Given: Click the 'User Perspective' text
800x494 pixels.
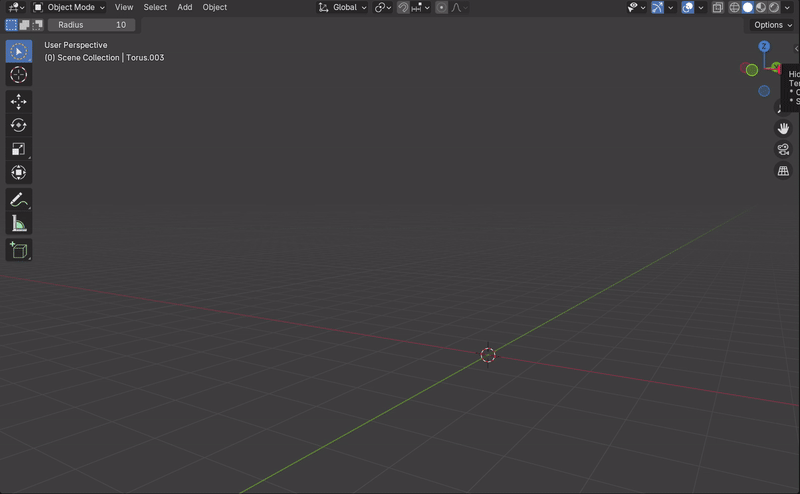Looking at the screenshot, I should point(76,45).
